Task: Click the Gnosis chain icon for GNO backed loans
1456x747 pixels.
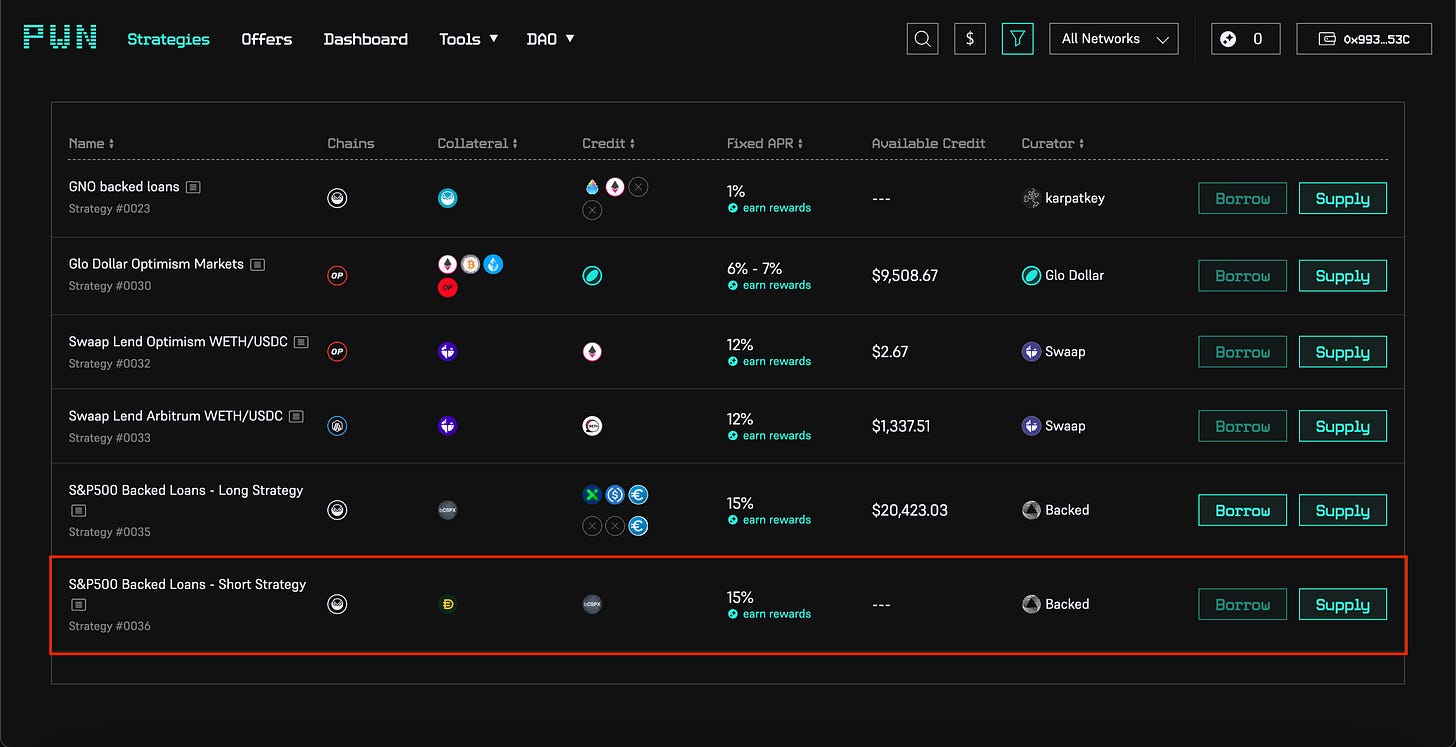Action: click(337, 198)
